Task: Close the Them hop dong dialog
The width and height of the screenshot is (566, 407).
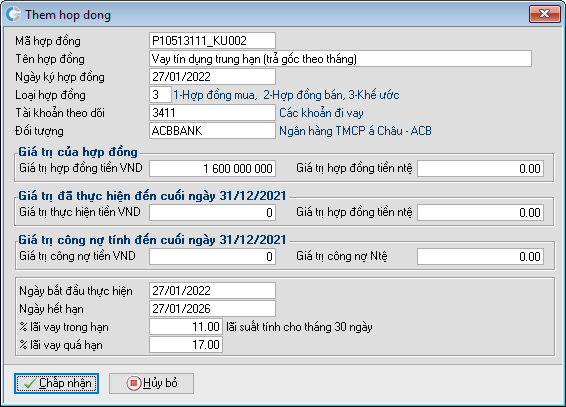Action: tap(544, 14)
